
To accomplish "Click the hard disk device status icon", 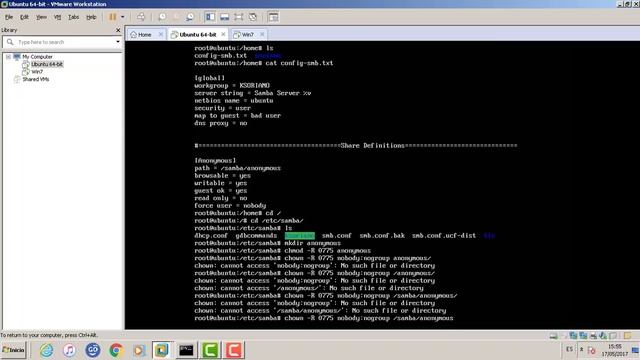I will tap(553, 336).
